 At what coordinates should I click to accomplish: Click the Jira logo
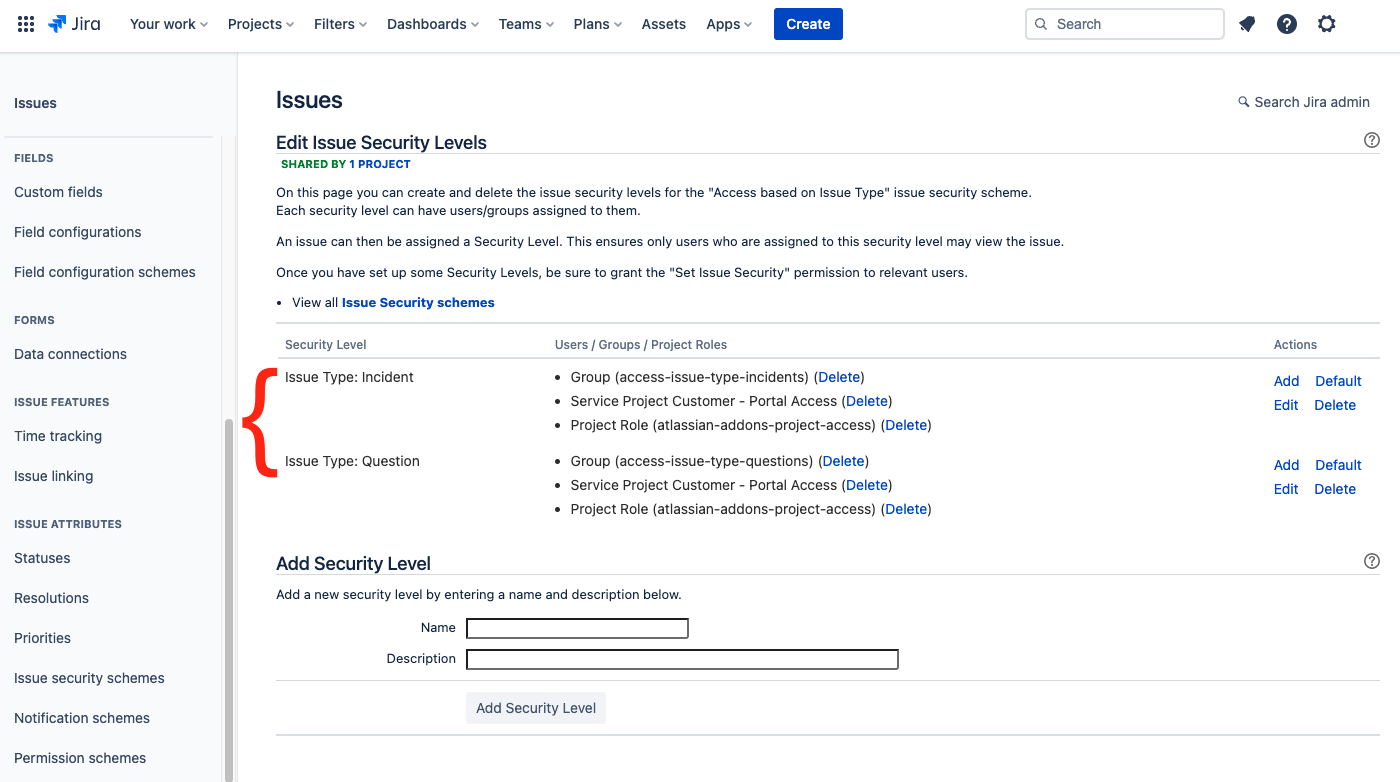click(74, 23)
